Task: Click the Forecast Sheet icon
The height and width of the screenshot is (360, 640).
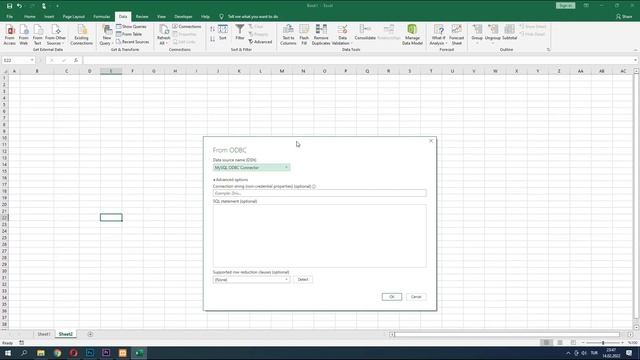Action: pyautogui.click(x=456, y=34)
